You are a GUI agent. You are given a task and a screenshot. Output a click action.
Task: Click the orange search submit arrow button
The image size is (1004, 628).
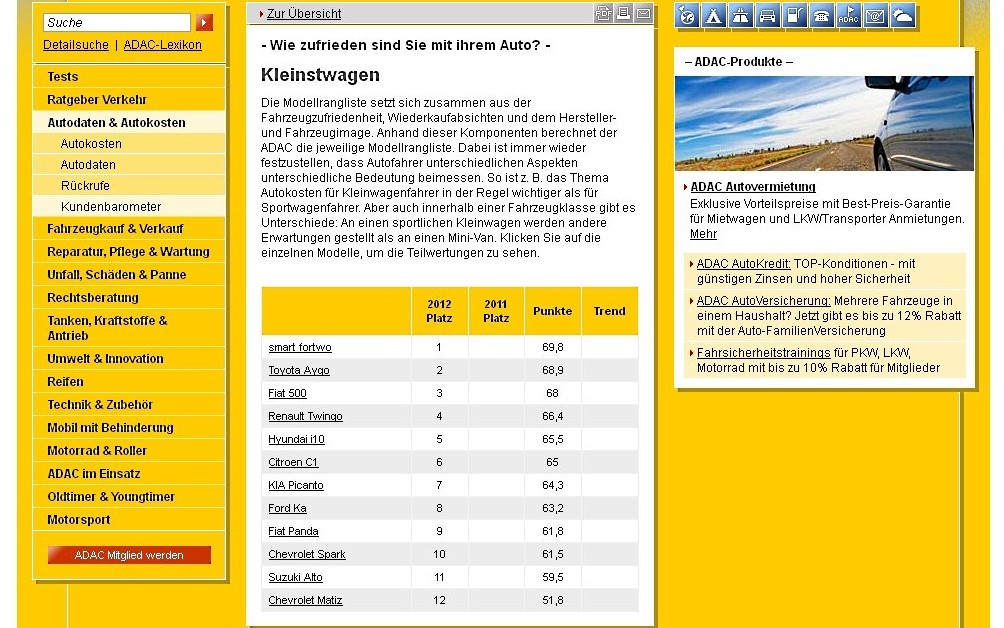coord(204,22)
